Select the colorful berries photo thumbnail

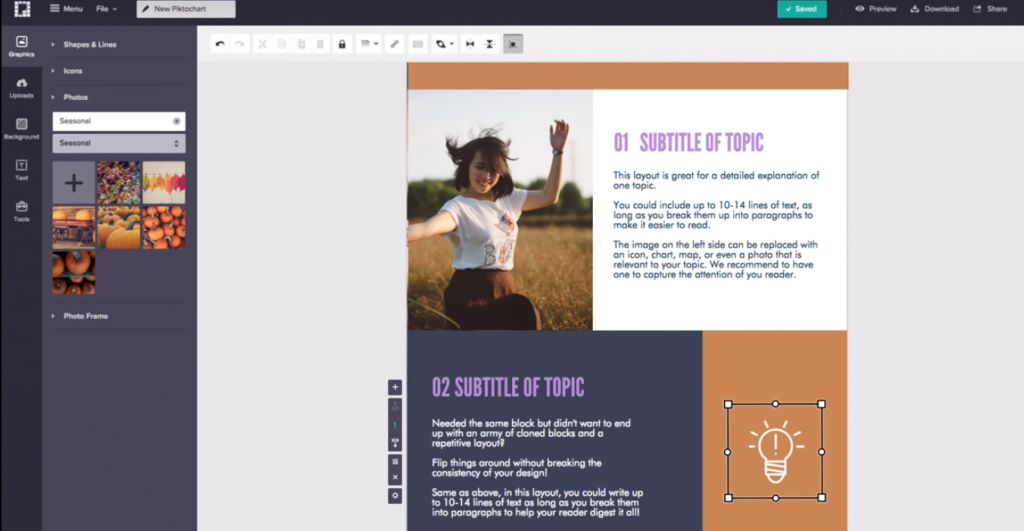pyautogui.click(x=118, y=183)
